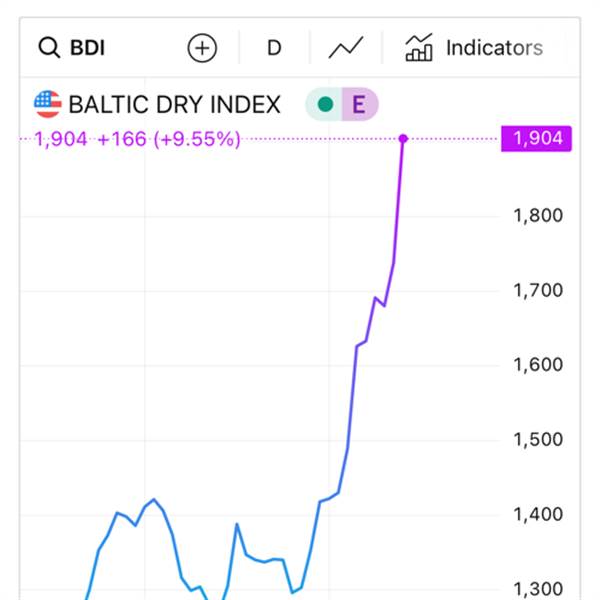The width and height of the screenshot is (600, 600).
Task: Click the purple 1,904 price label
Action: (x=536, y=139)
